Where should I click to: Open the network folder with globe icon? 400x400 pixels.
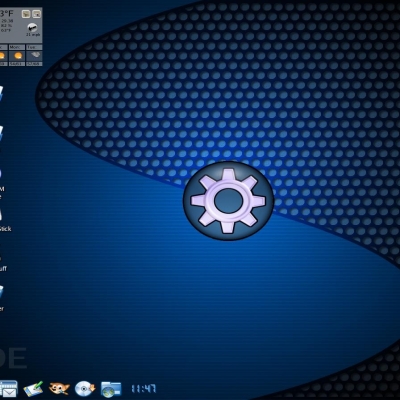point(111,389)
